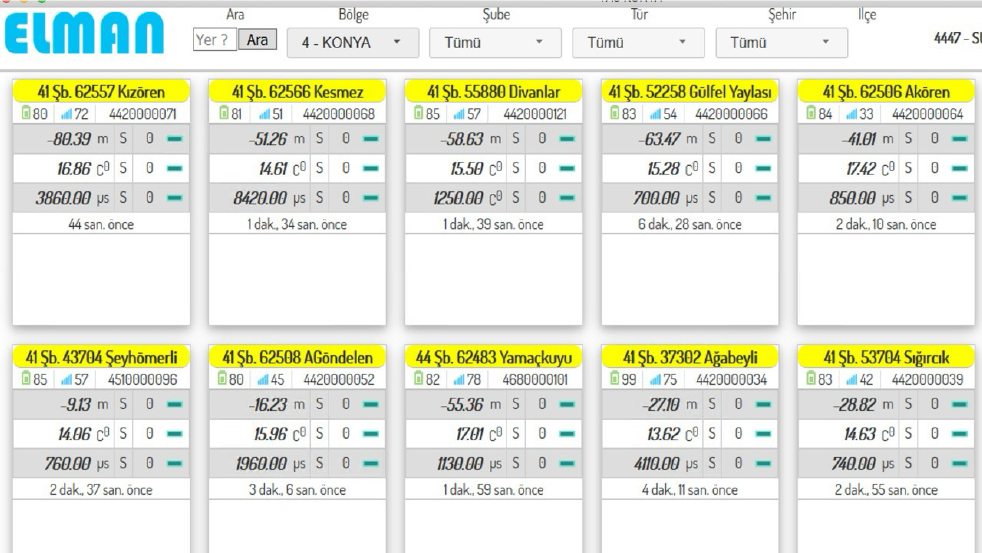The width and height of the screenshot is (982, 553).
Task: Open the Tür dropdown set to Tümü
Action: (638, 43)
